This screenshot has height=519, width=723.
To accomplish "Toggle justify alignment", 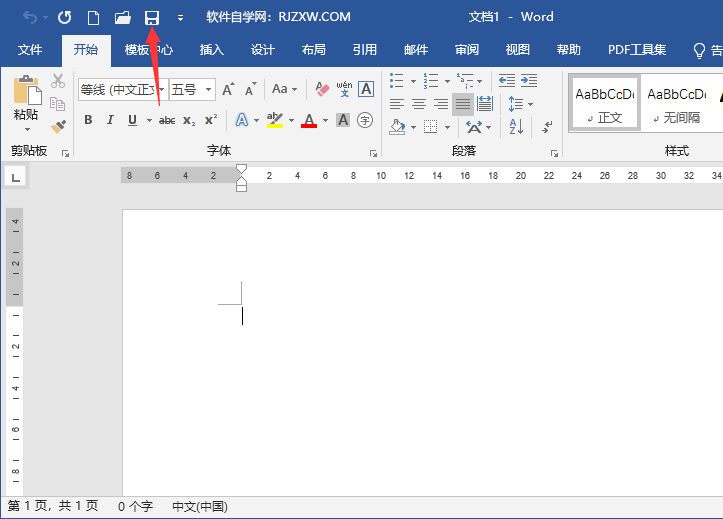I will [463, 104].
